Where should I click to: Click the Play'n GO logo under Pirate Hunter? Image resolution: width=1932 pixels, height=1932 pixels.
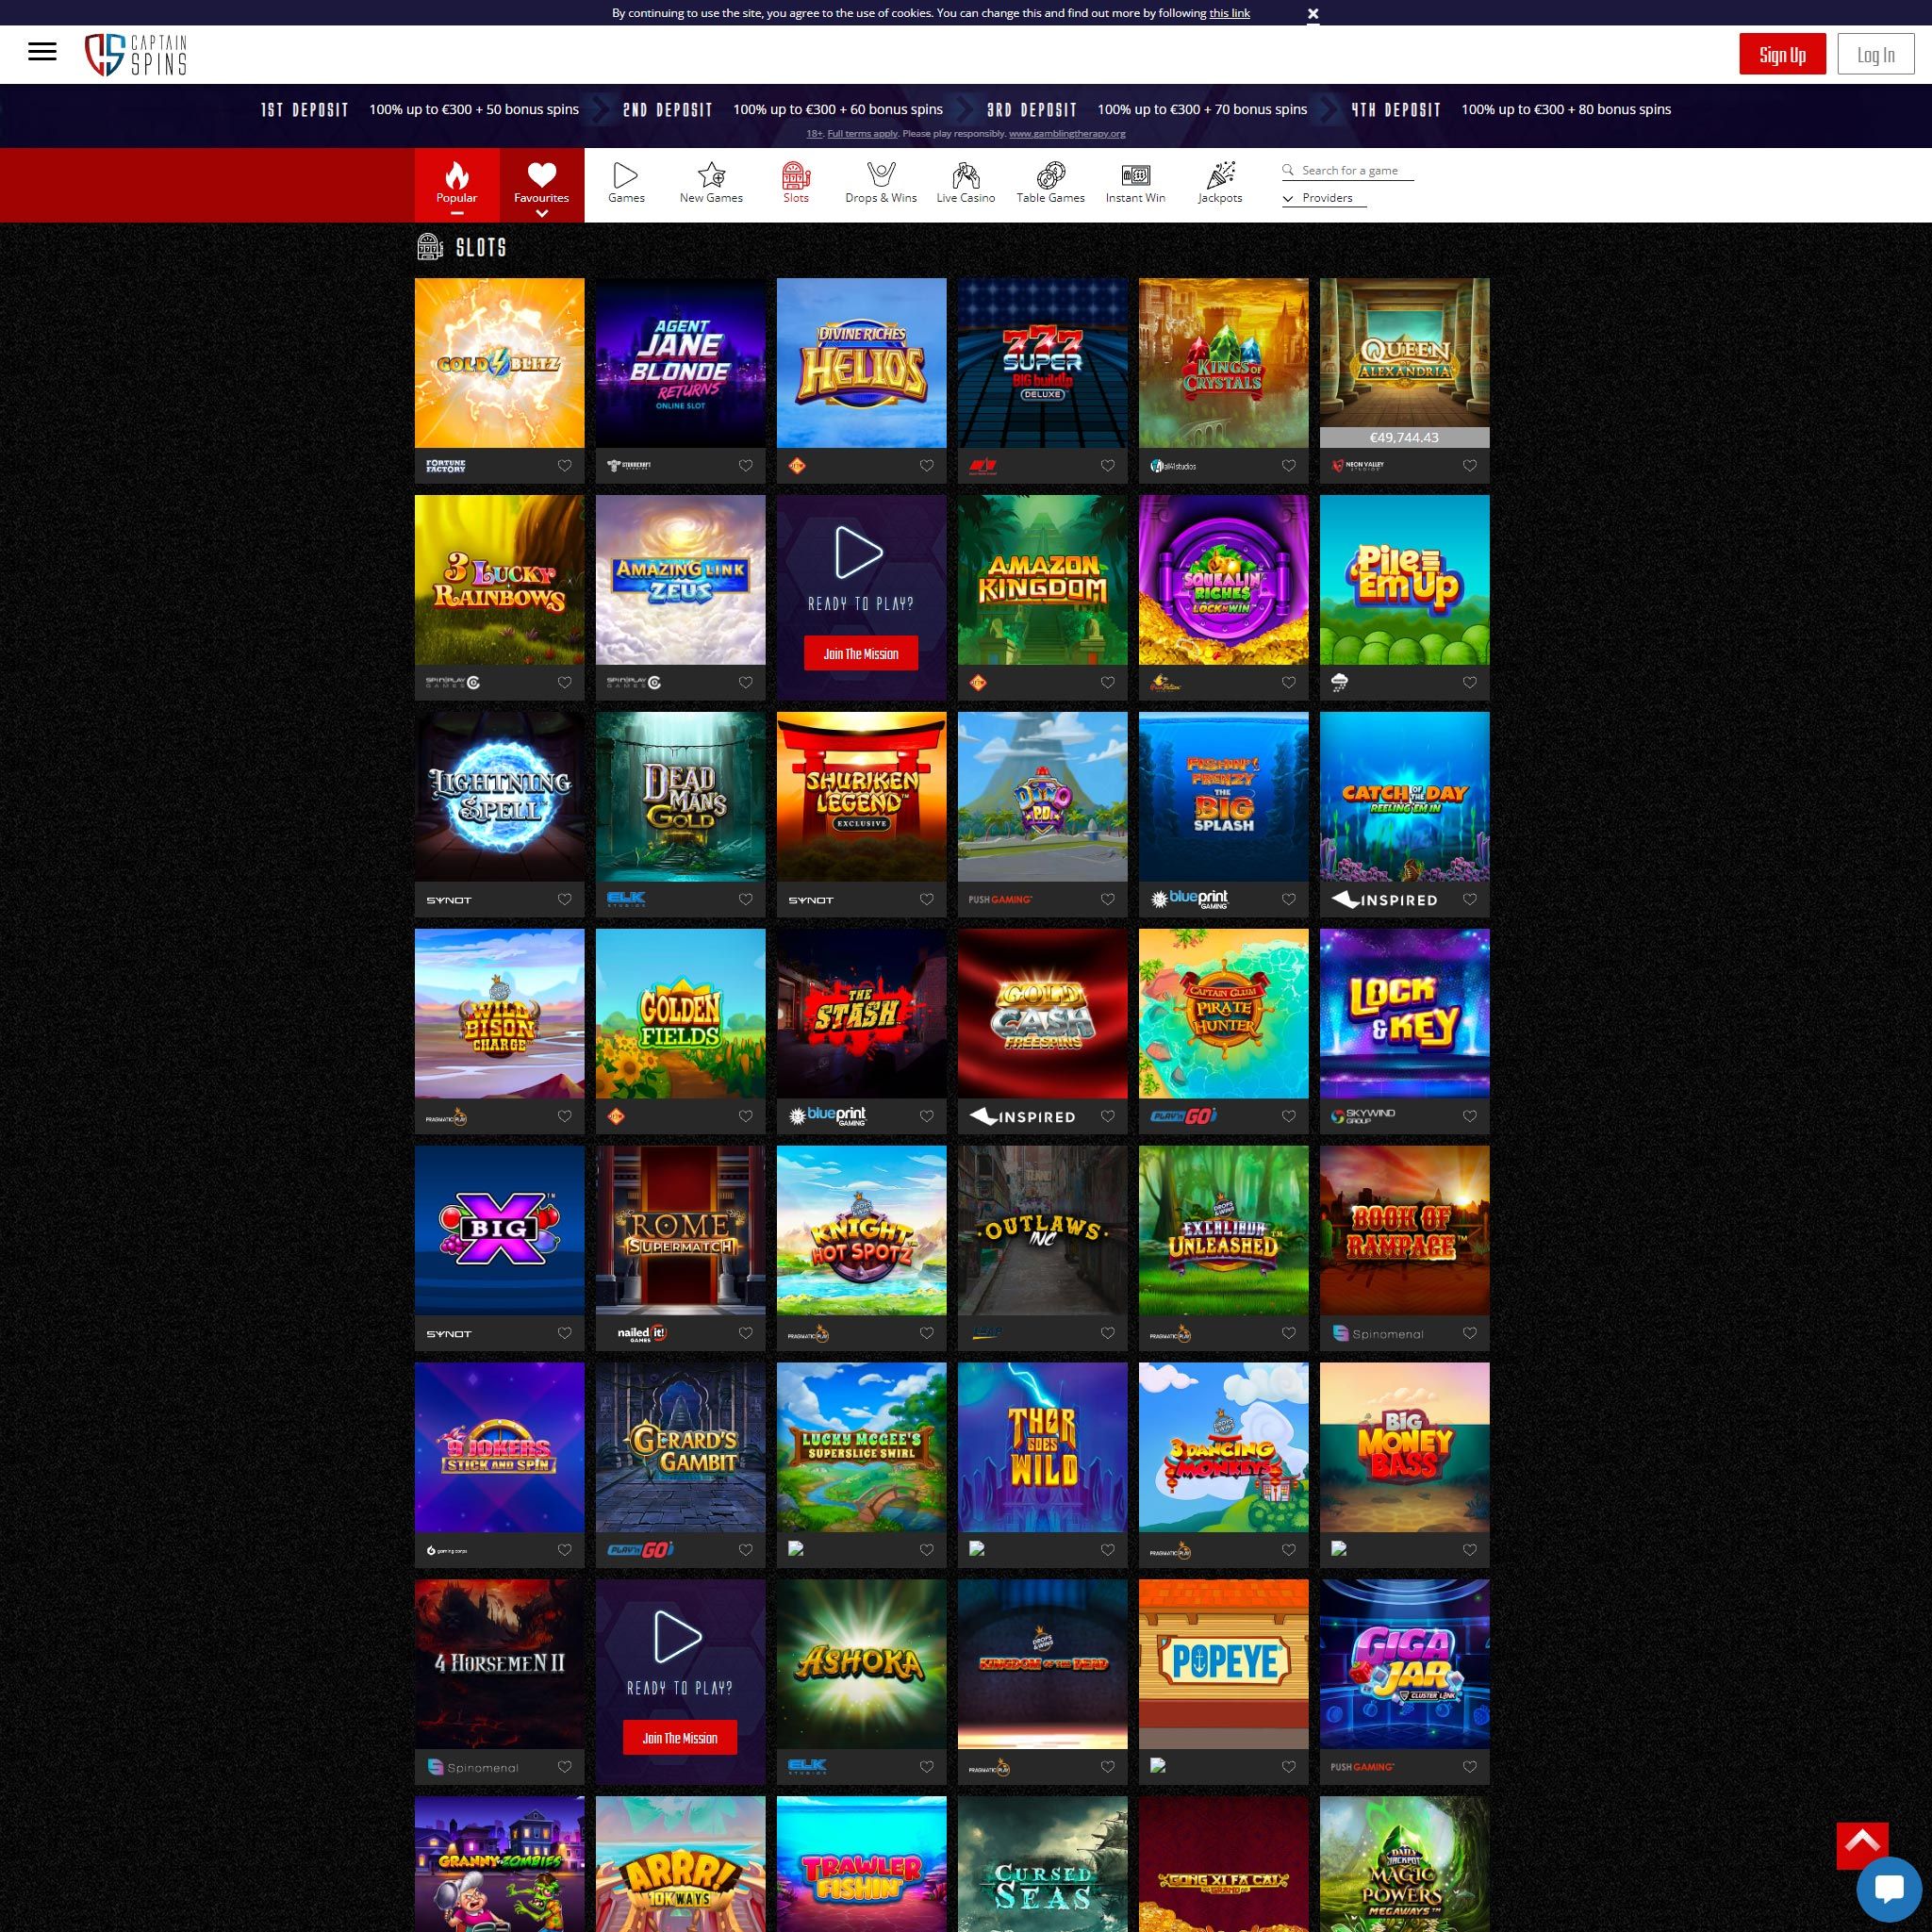coord(1182,1116)
